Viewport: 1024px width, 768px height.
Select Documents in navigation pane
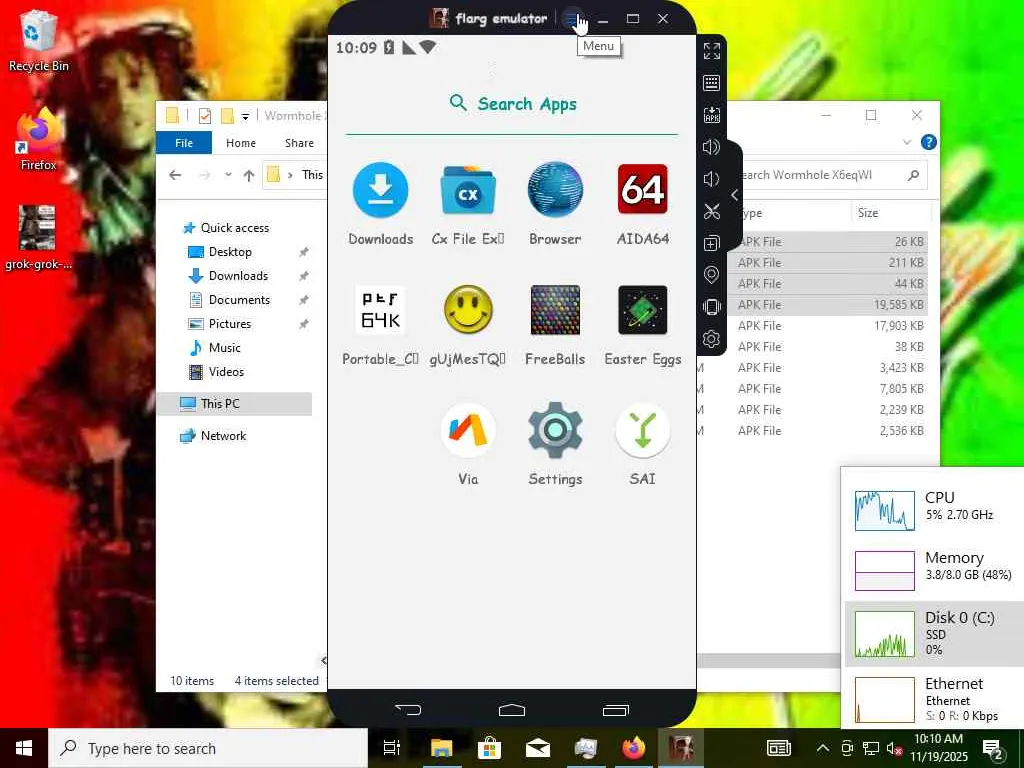(239, 300)
